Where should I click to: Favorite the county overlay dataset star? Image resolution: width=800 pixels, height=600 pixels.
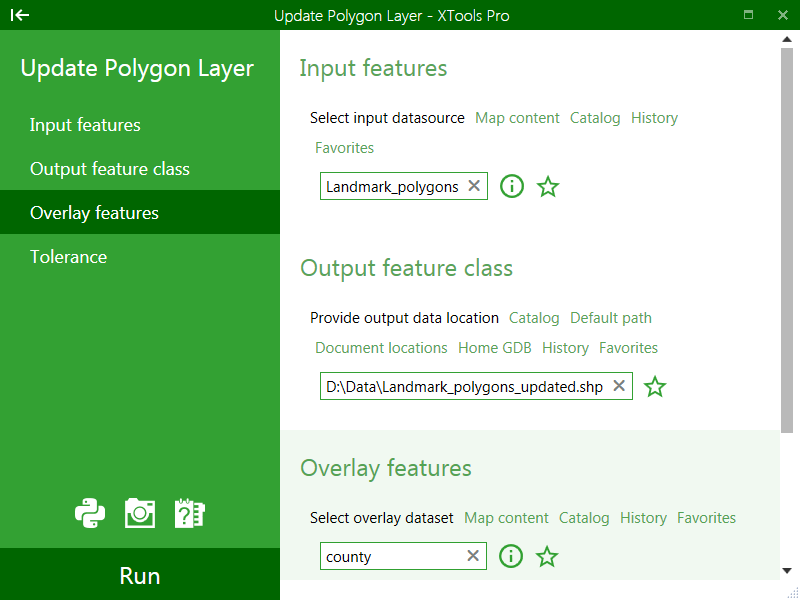coord(547,556)
